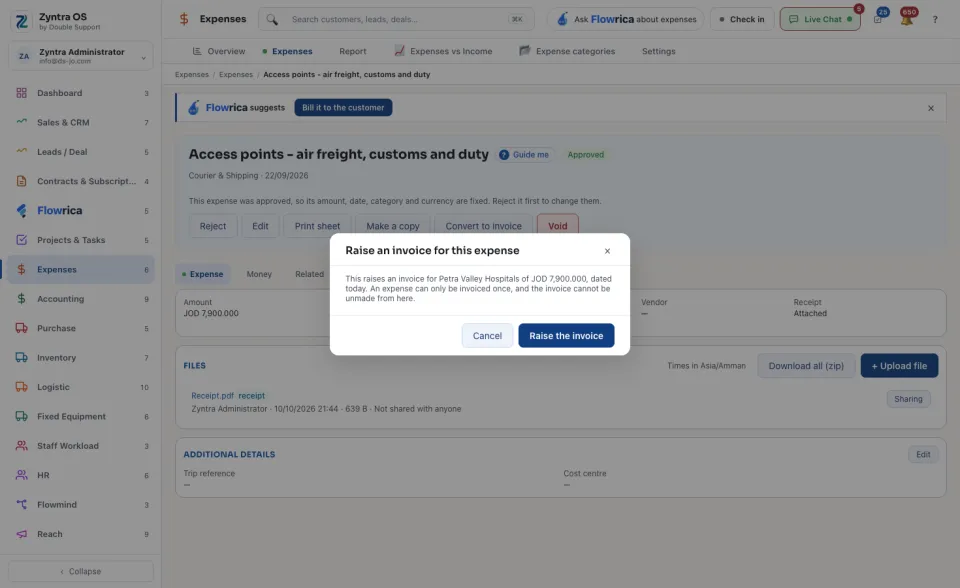
Task: Click the Upload file button
Action: click(x=899, y=366)
